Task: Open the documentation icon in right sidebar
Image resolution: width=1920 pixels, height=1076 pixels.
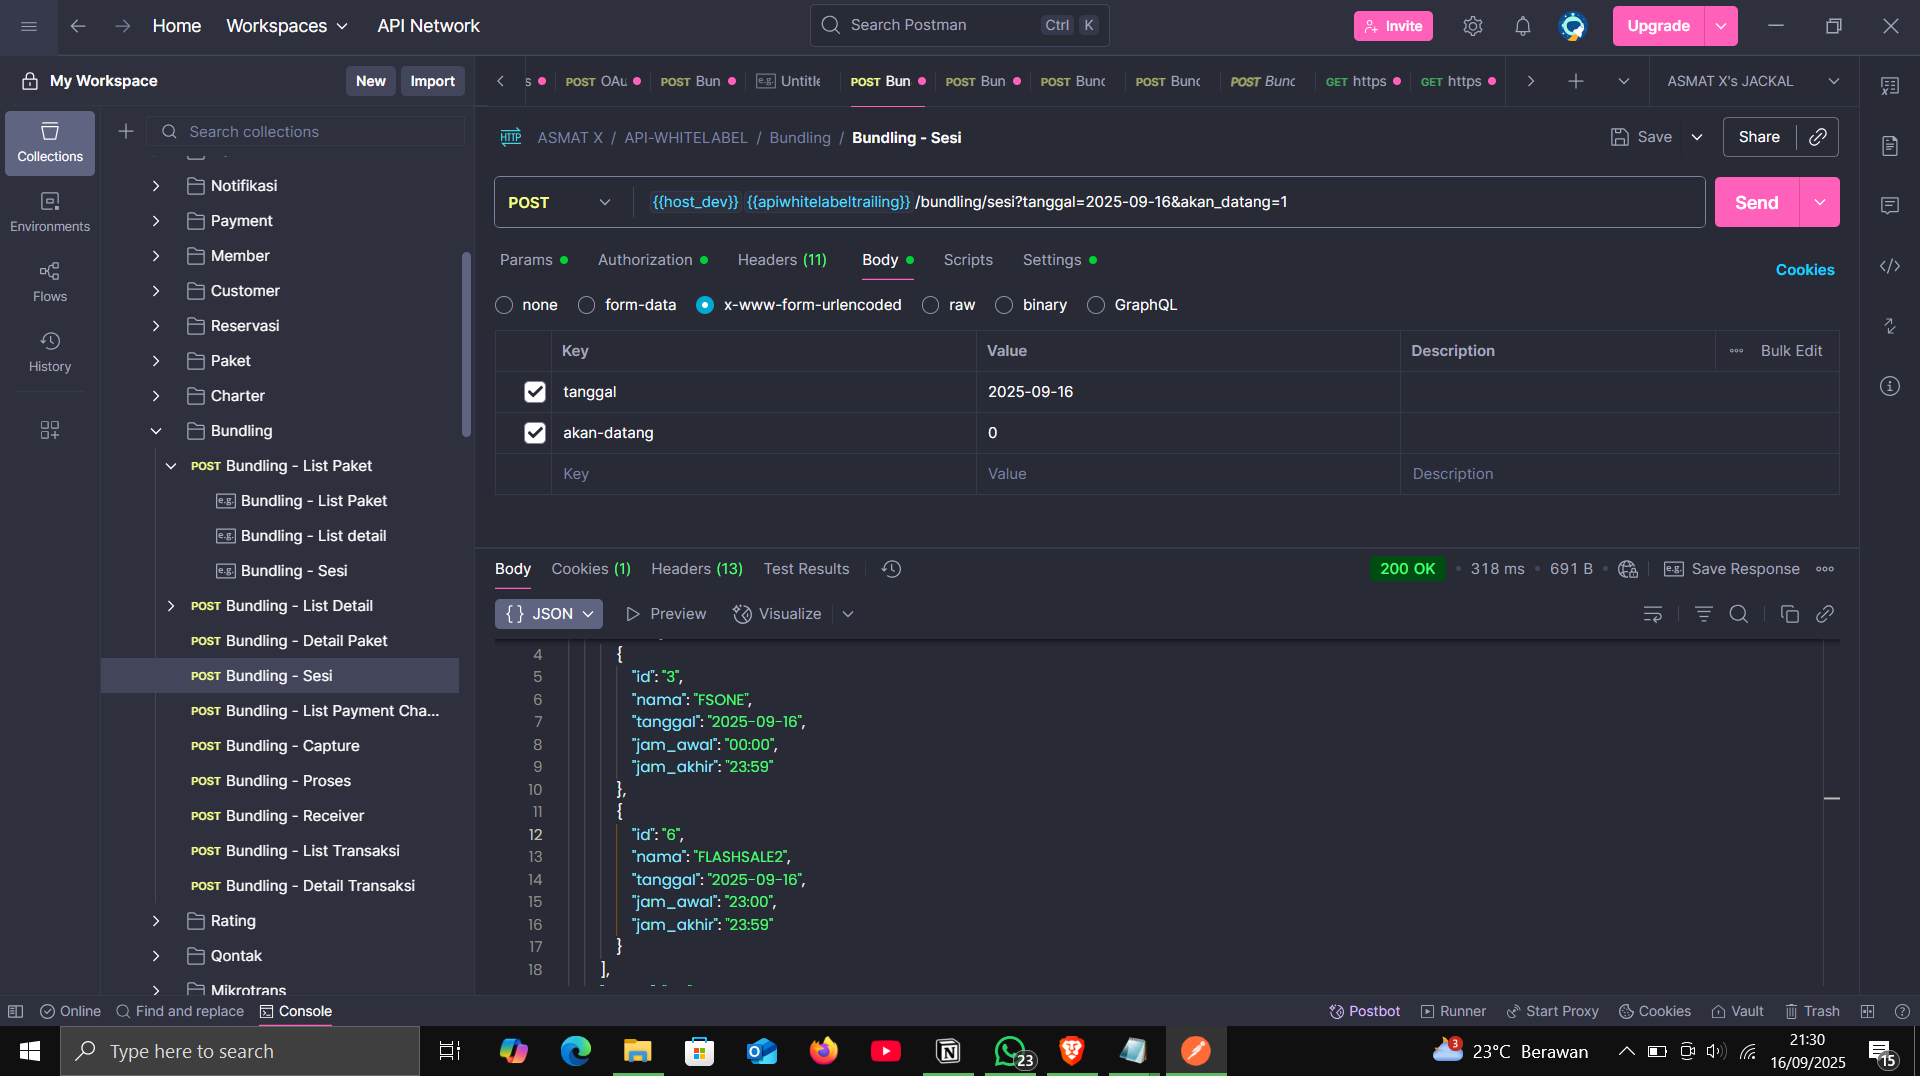Action: point(1890,146)
